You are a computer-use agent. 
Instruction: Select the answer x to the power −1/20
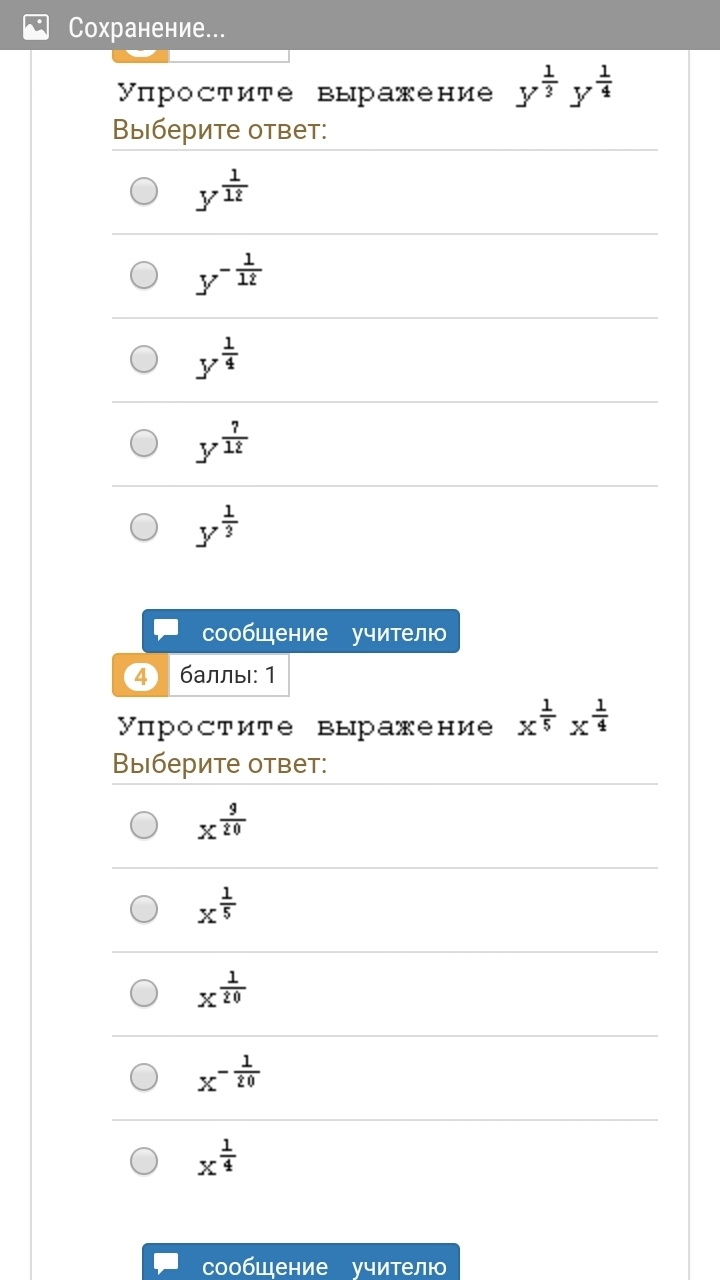click(145, 1077)
